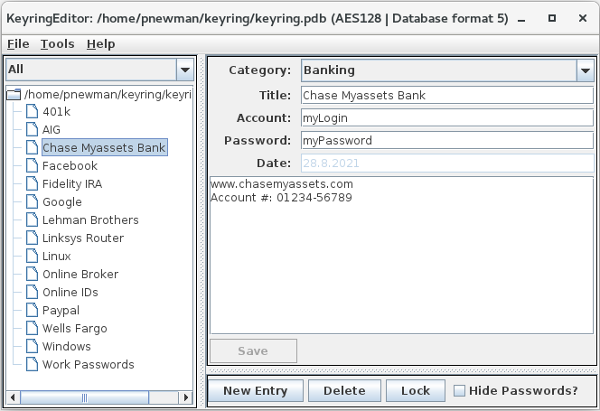The image size is (600, 411).
Task: Select the Fidelity IRA entry
Action: coord(71,184)
